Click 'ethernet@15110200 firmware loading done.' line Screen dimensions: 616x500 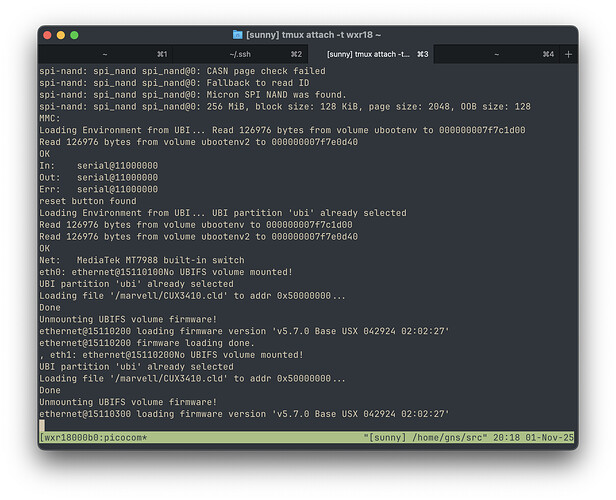click(x=147, y=343)
